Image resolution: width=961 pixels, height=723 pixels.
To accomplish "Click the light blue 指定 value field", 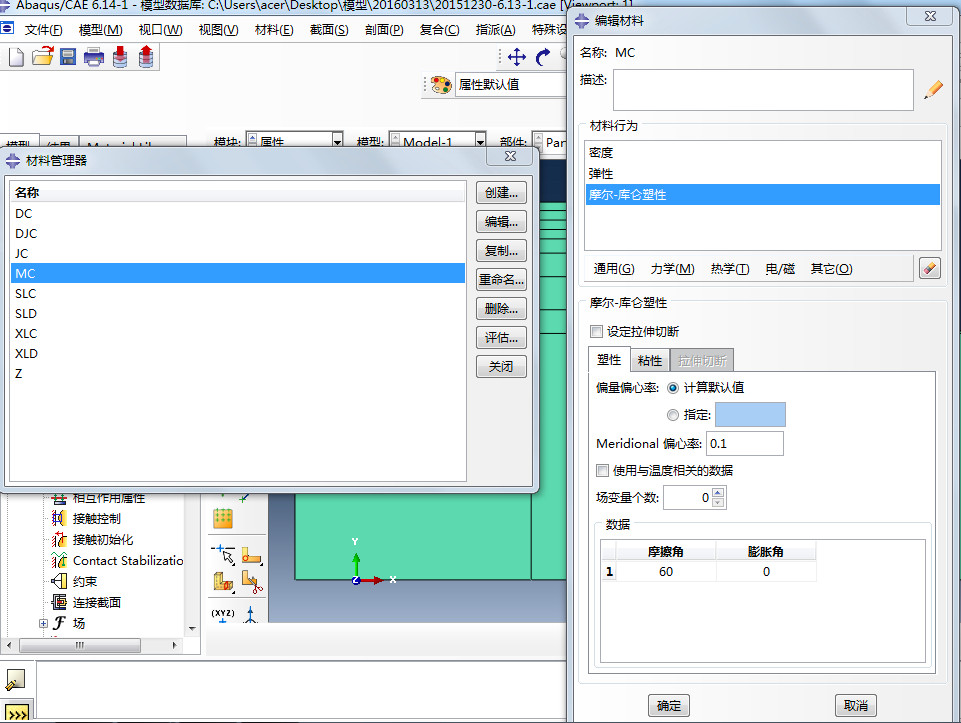I will pyautogui.click(x=750, y=415).
